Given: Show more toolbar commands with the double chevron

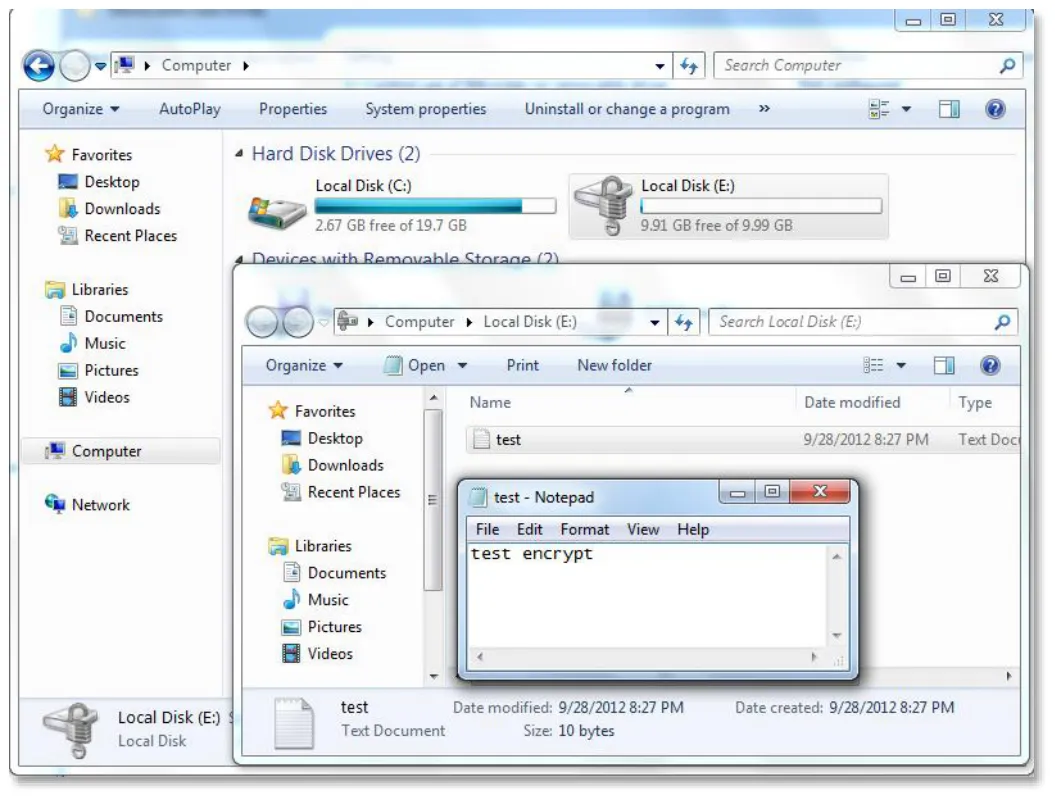Looking at the screenshot, I should tap(764, 109).
